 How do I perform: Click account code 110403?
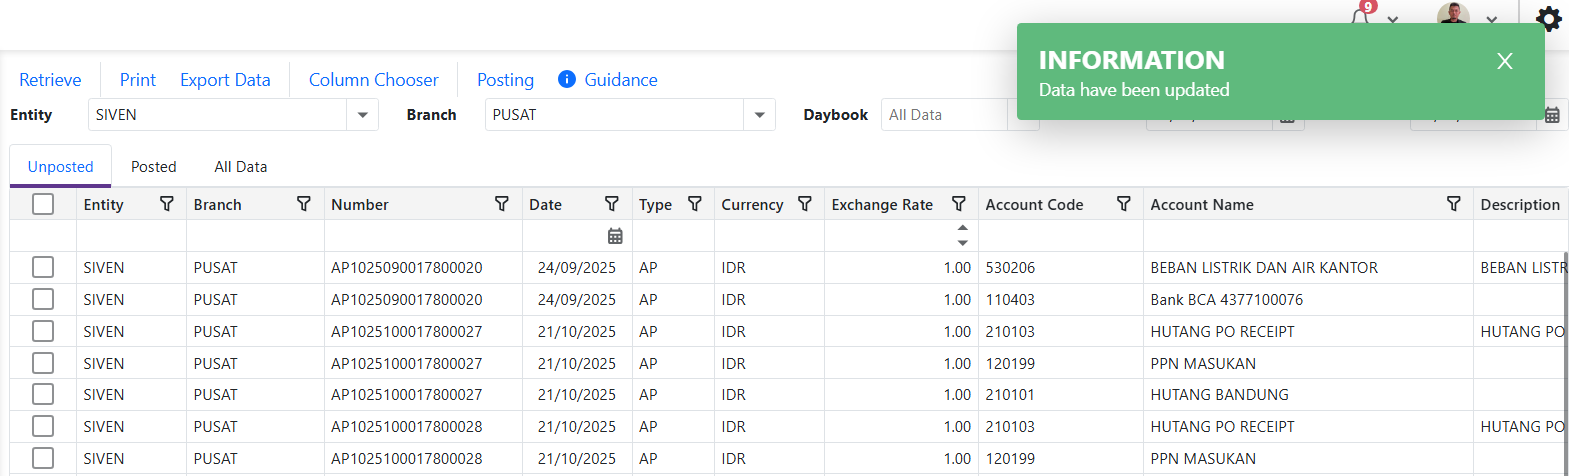pos(1010,300)
